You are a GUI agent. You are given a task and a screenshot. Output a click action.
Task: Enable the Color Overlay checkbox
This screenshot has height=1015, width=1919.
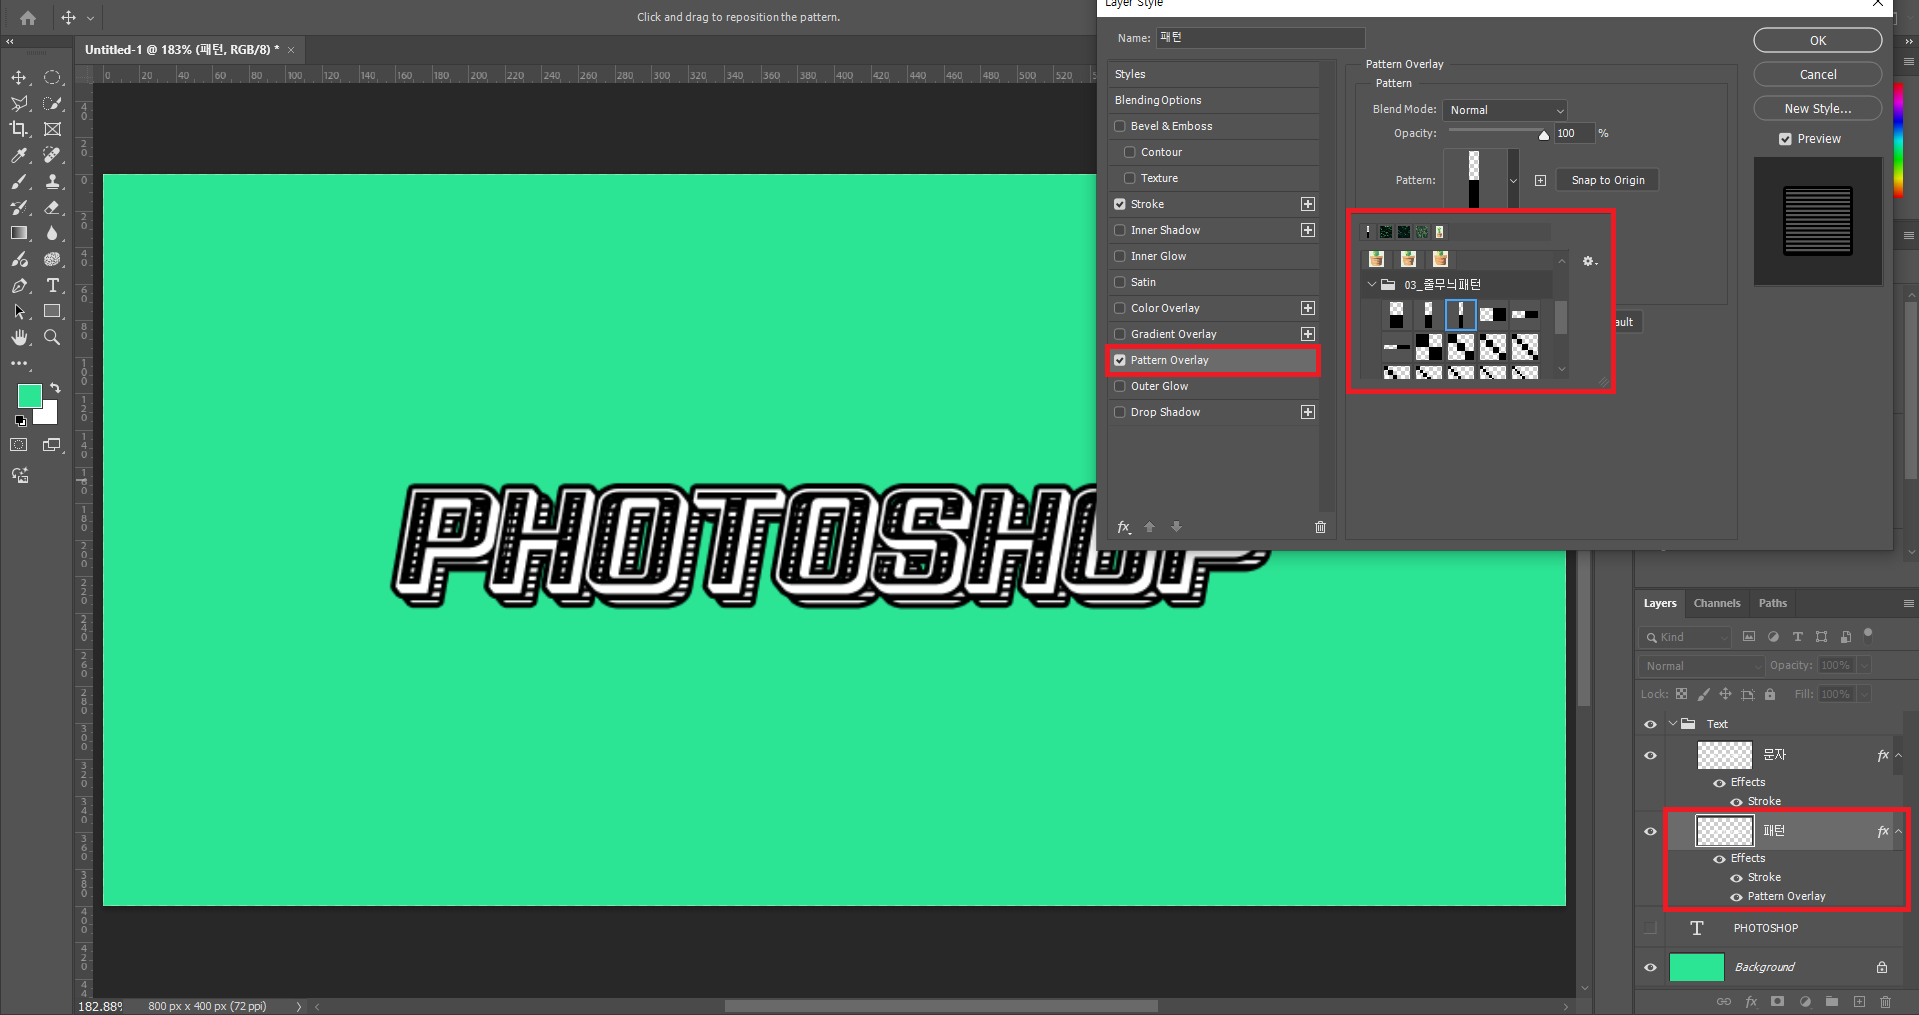point(1120,308)
